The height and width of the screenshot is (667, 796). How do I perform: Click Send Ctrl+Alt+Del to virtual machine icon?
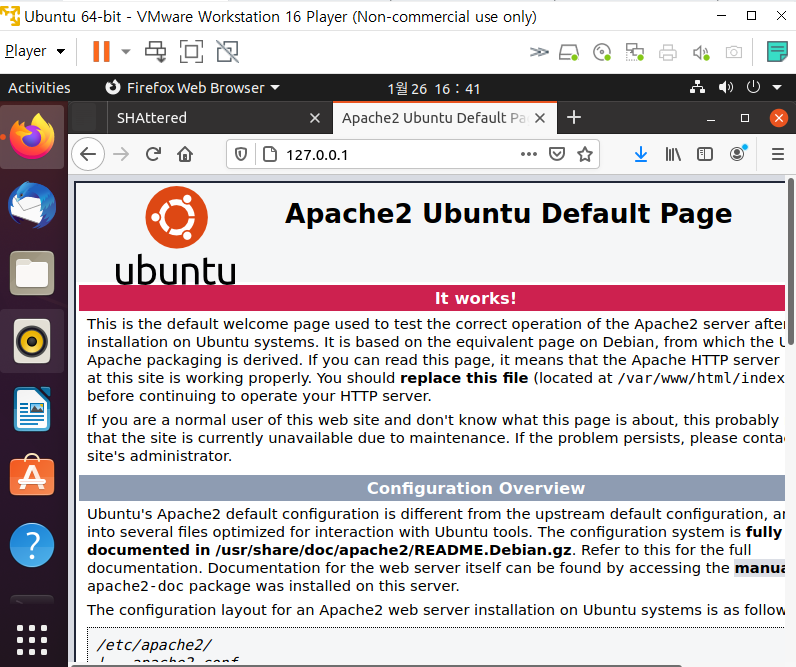coord(155,51)
